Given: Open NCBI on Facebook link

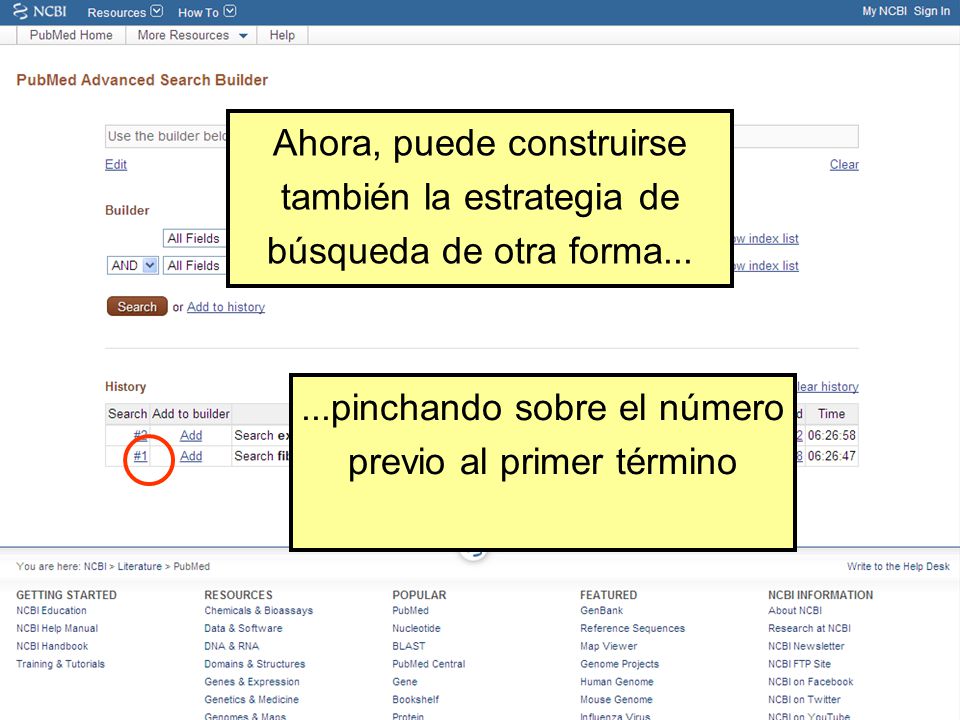Looking at the screenshot, I should click(x=811, y=681).
